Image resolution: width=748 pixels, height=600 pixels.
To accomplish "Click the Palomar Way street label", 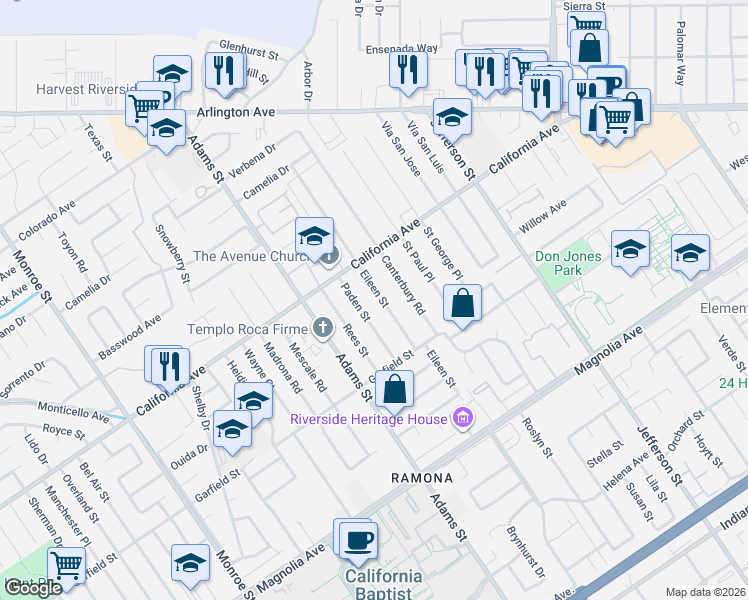I will point(681,53).
